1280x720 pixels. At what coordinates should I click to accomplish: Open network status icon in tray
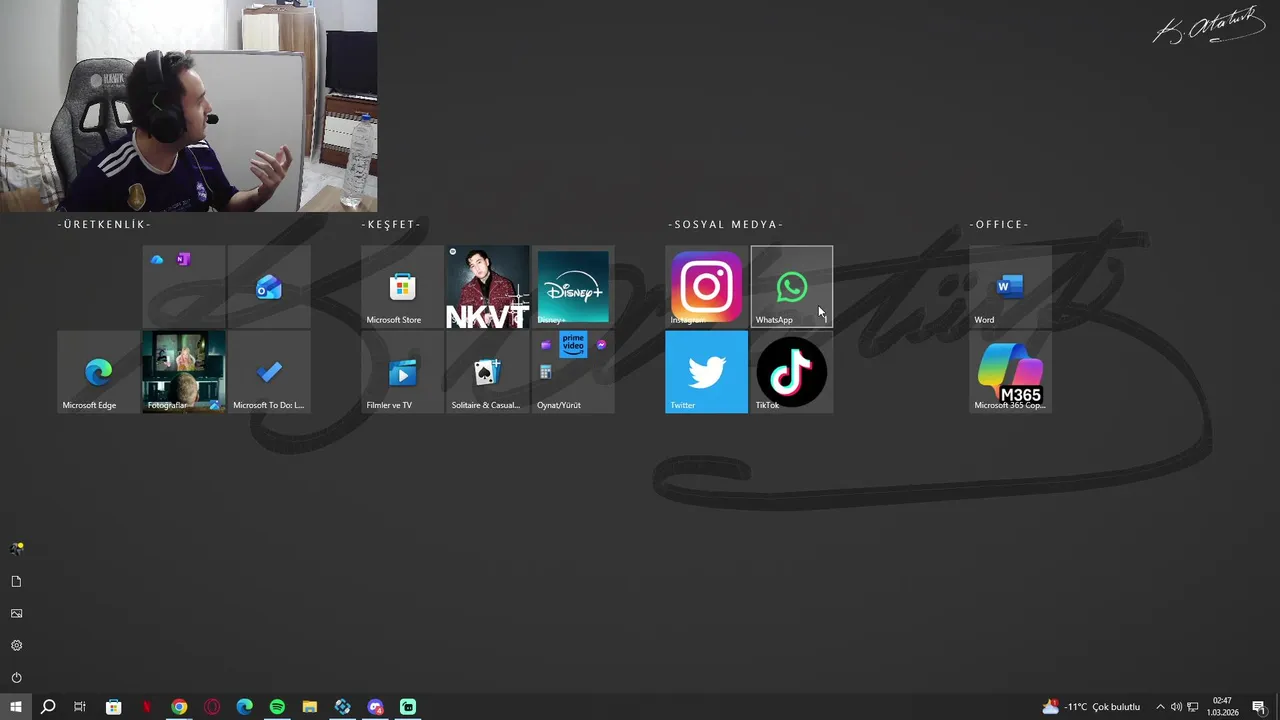tap(1193, 707)
